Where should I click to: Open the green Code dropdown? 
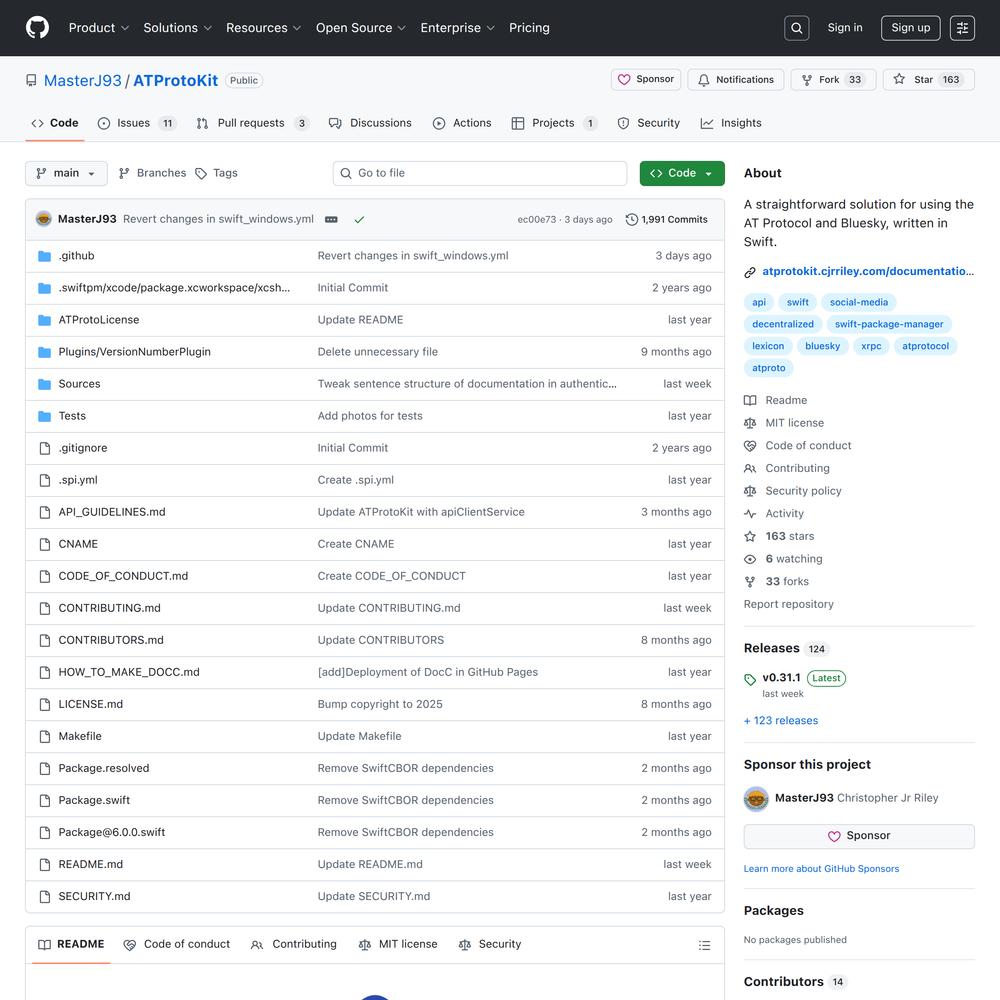point(682,173)
